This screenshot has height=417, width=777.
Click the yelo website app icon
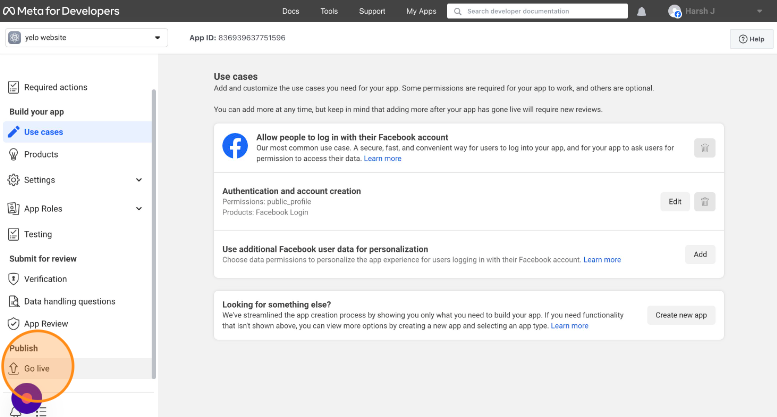14,38
